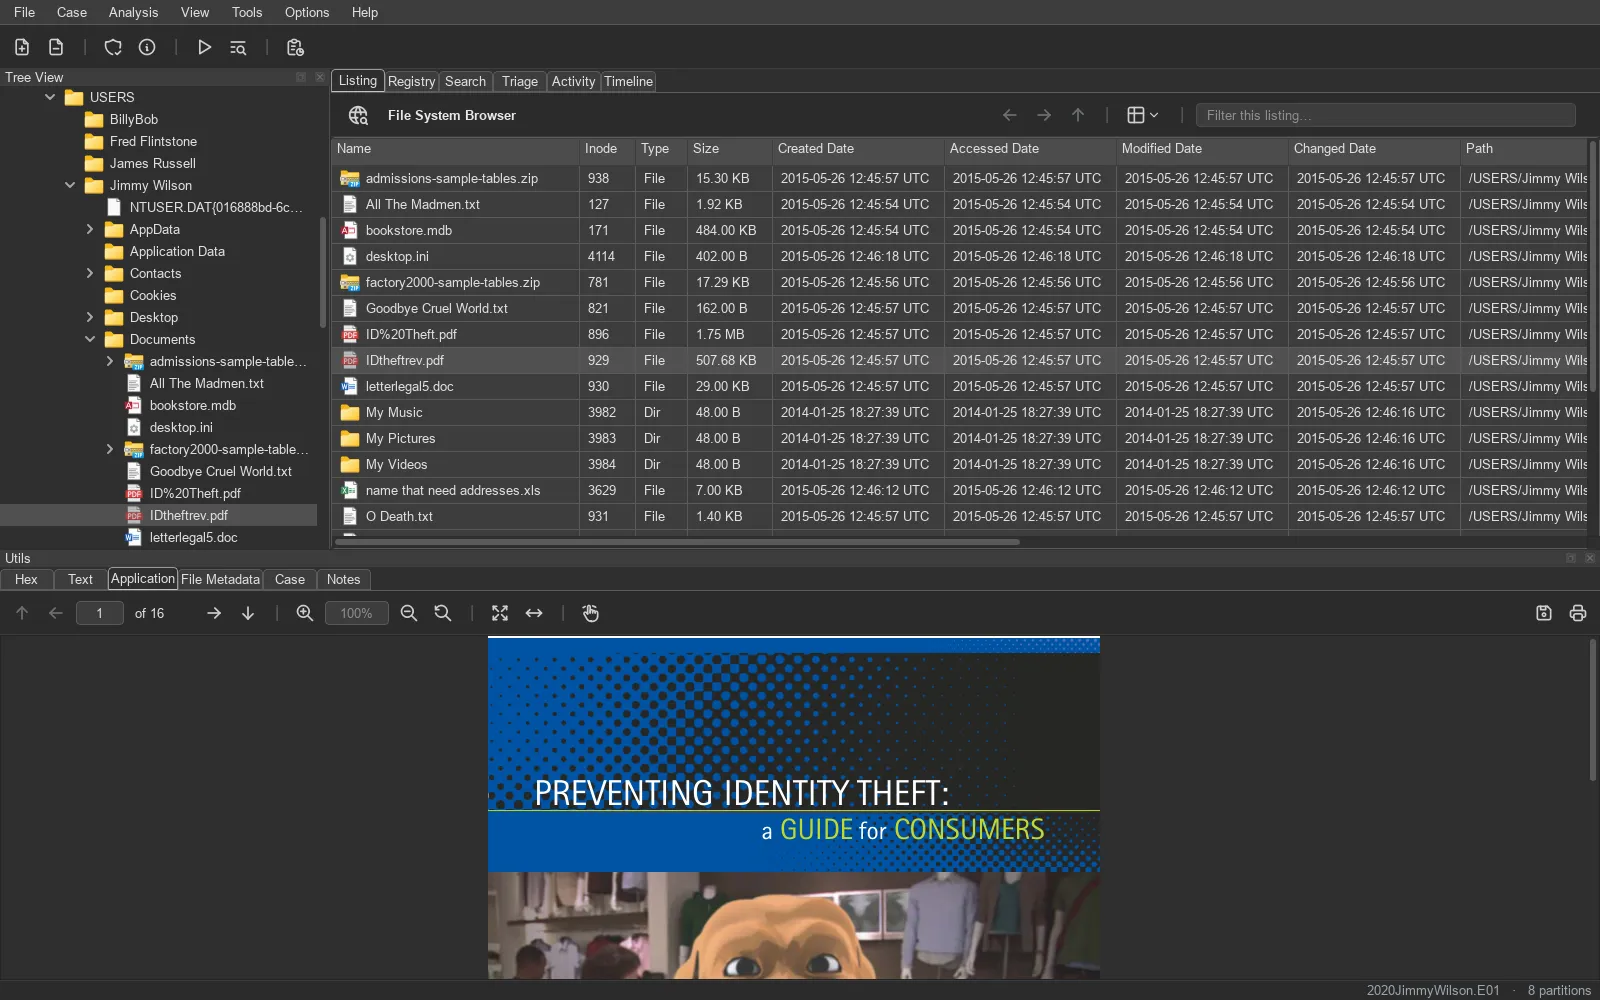Click the play/run analysis toolbar icon
The height and width of the screenshot is (1000, 1600).
(204, 47)
